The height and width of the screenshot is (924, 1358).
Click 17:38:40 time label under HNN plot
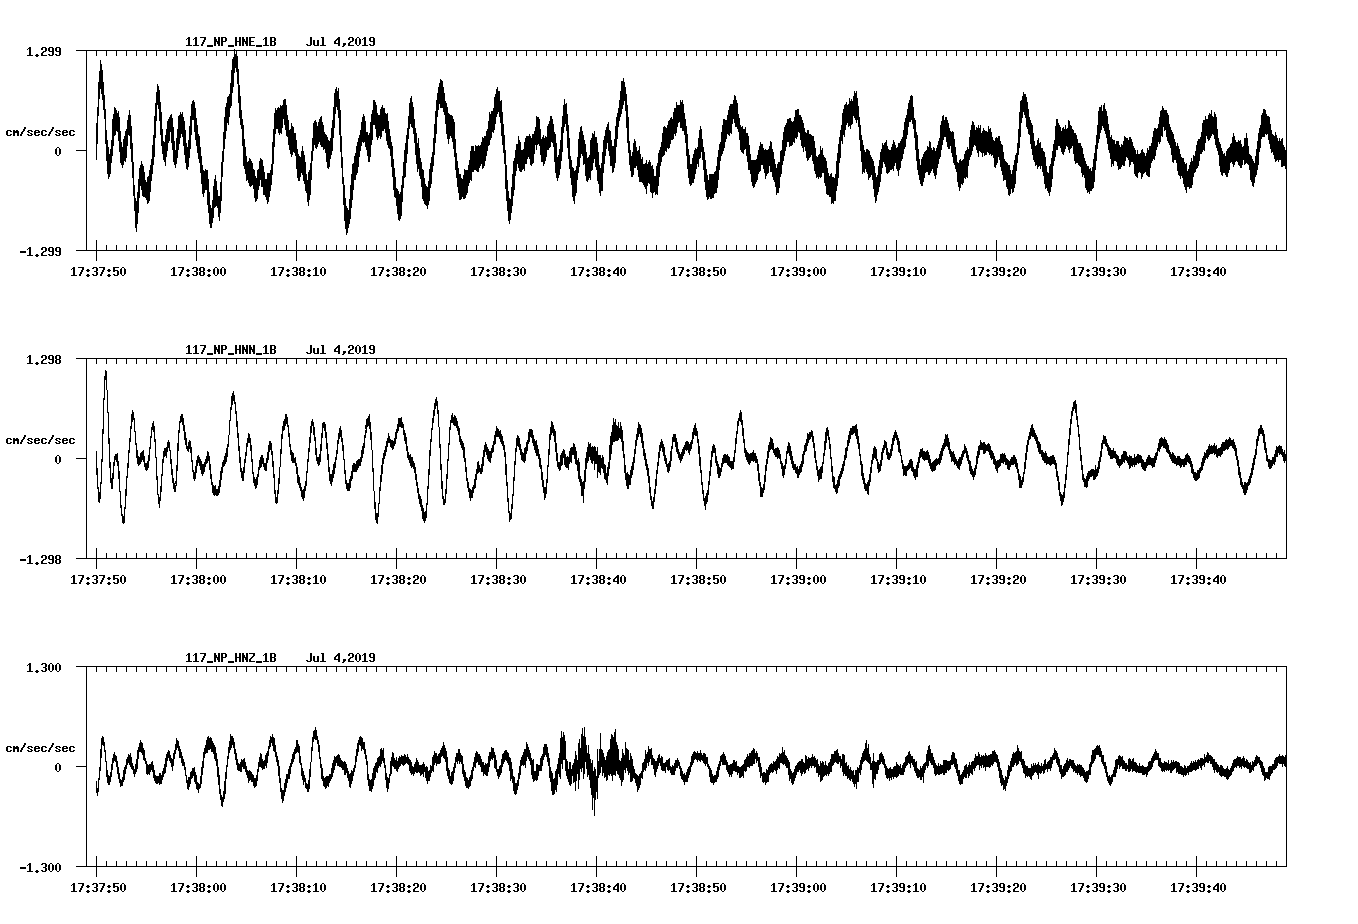pyautogui.click(x=597, y=579)
